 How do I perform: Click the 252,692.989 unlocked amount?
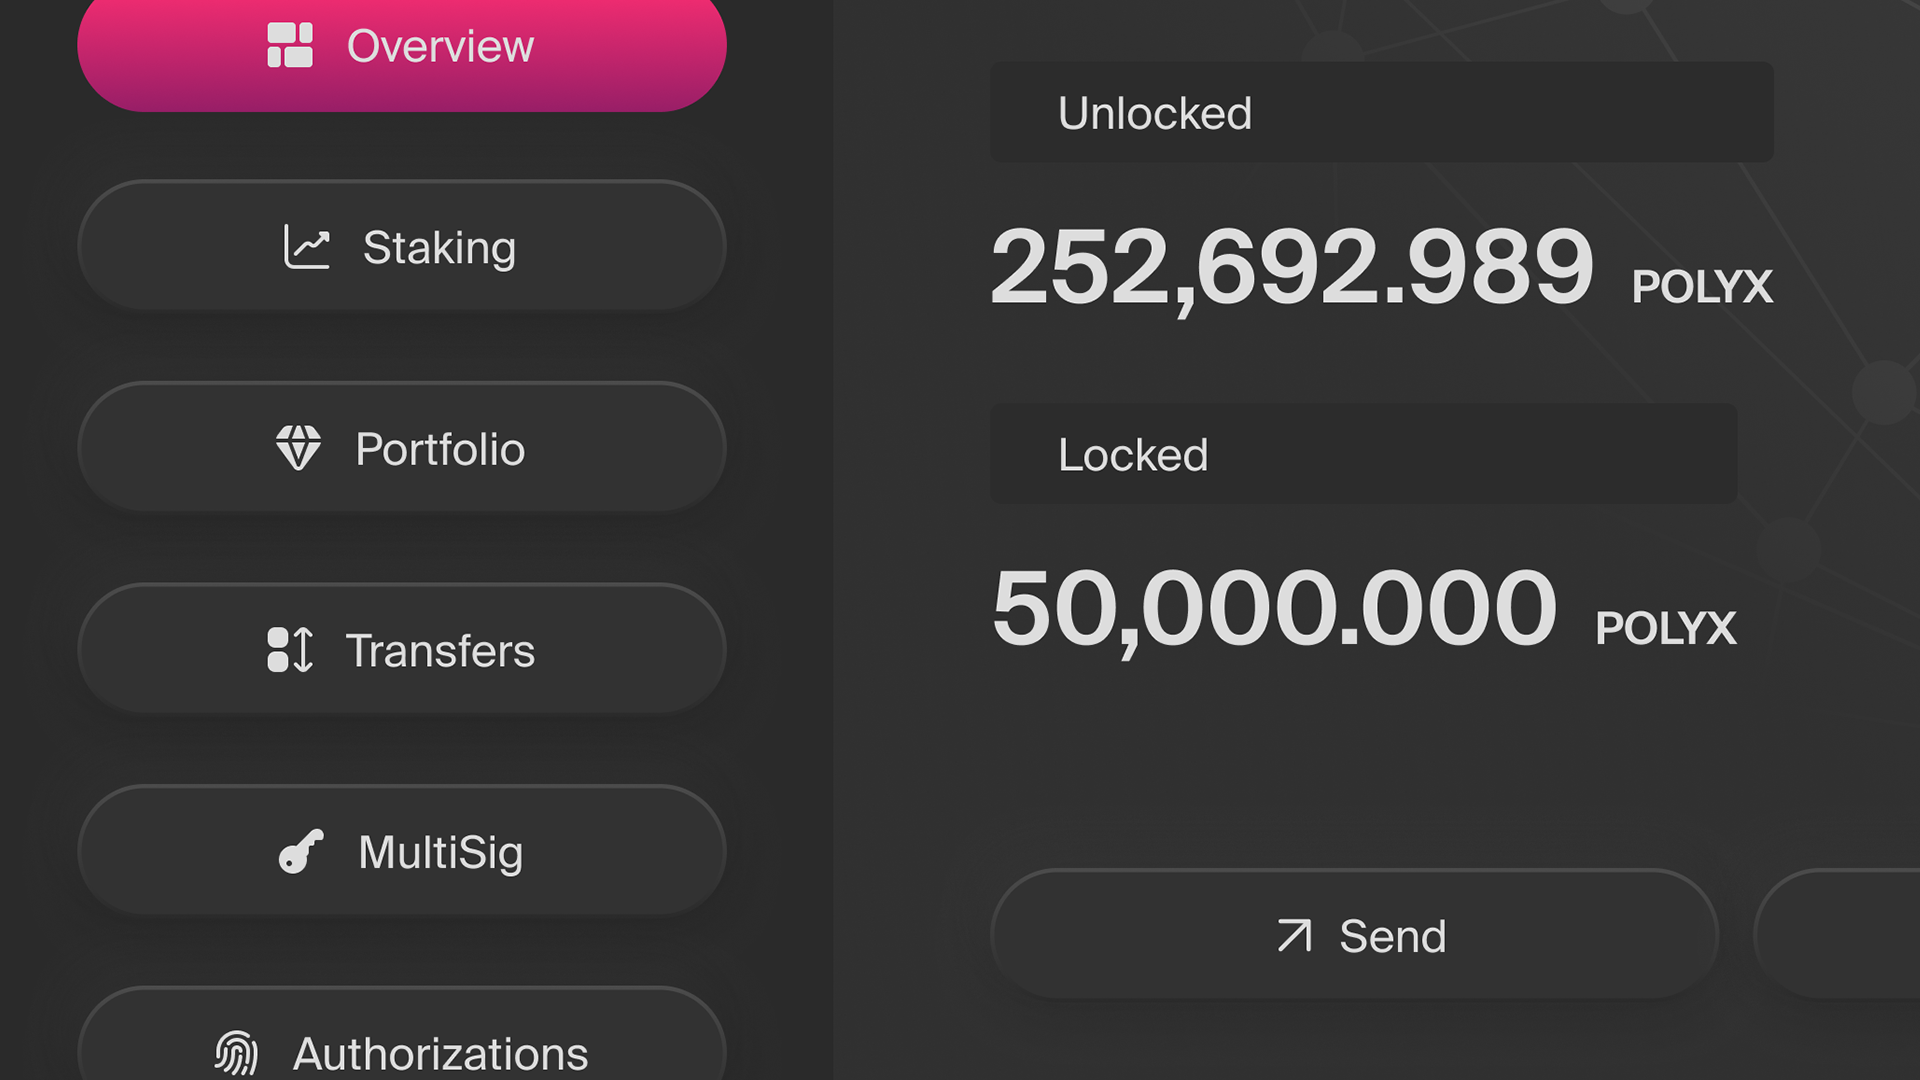pyautogui.click(x=1292, y=267)
